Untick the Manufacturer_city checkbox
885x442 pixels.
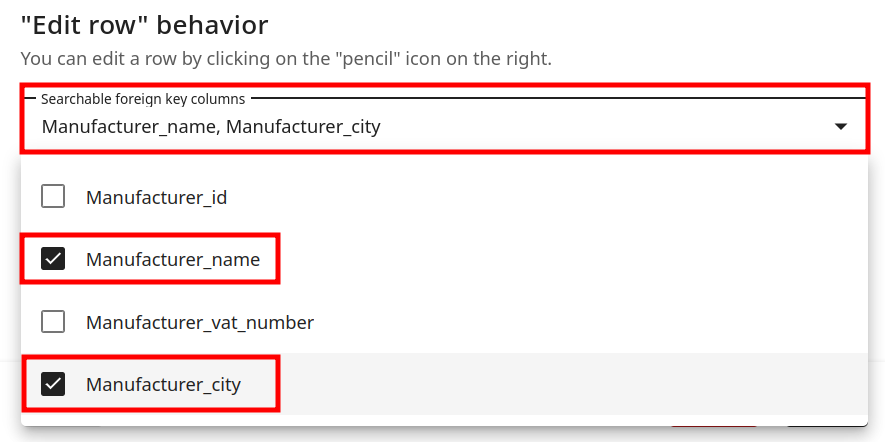53,384
